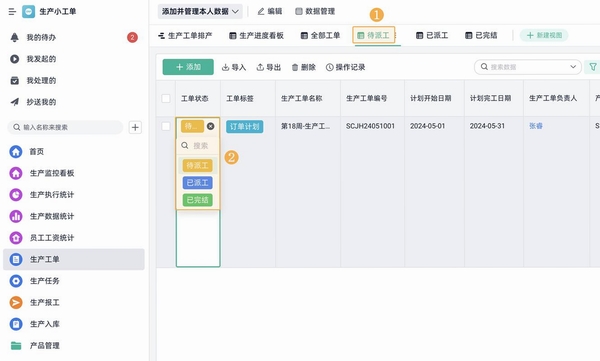Viewport: 600px width, 361px height.
Task: Open the filter funnel icon
Action: pyautogui.click(x=593, y=67)
